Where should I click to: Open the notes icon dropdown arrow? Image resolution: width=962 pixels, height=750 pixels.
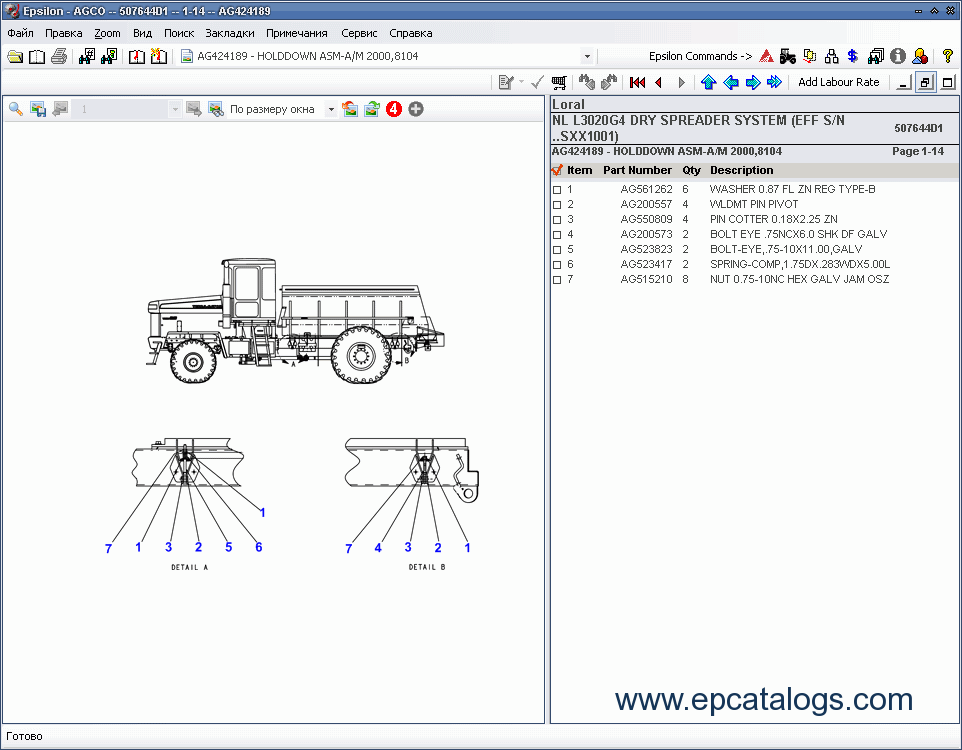521,82
